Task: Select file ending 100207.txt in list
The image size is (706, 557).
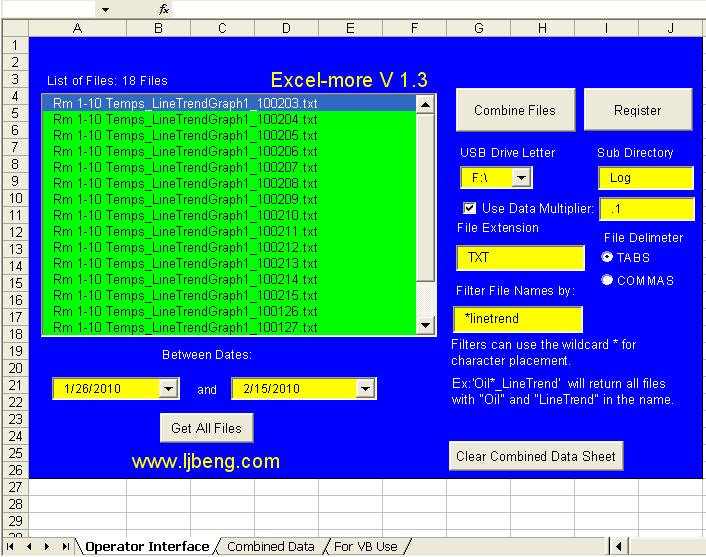Action: click(x=229, y=168)
